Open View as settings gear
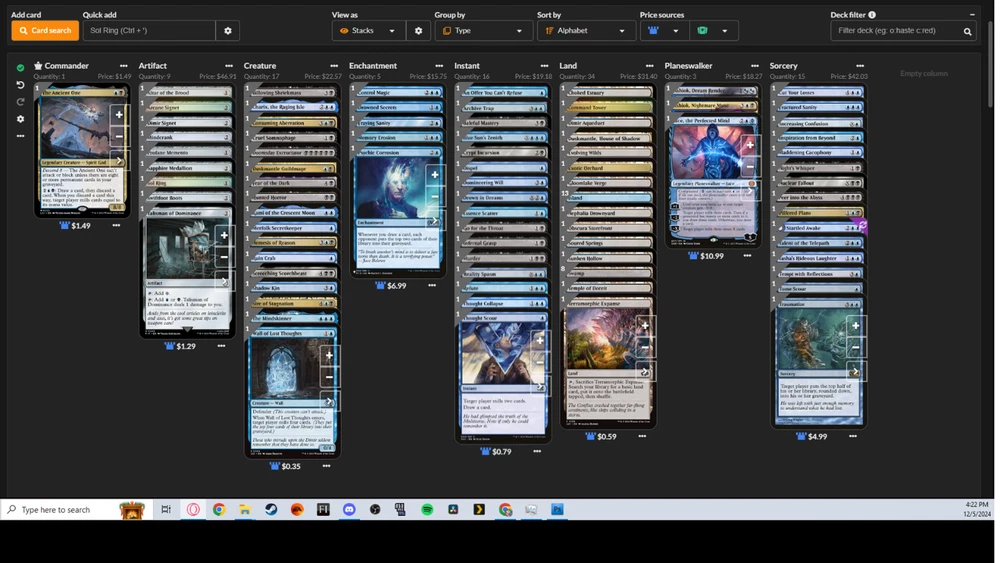This screenshot has height=563, width=1000. pyautogui.click(x=418, y=31)
